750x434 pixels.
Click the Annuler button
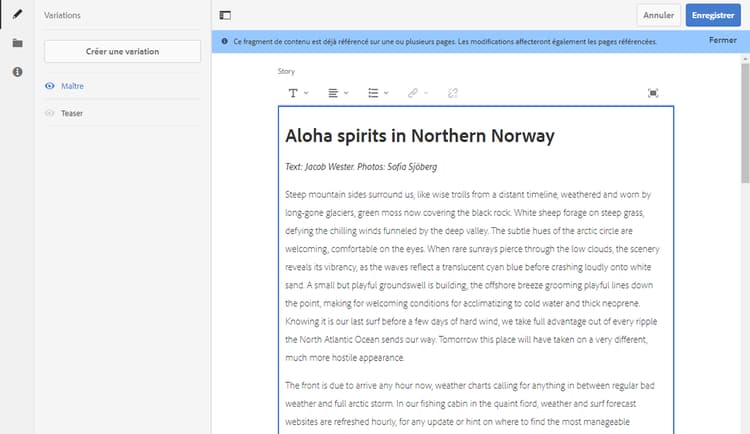659,15
